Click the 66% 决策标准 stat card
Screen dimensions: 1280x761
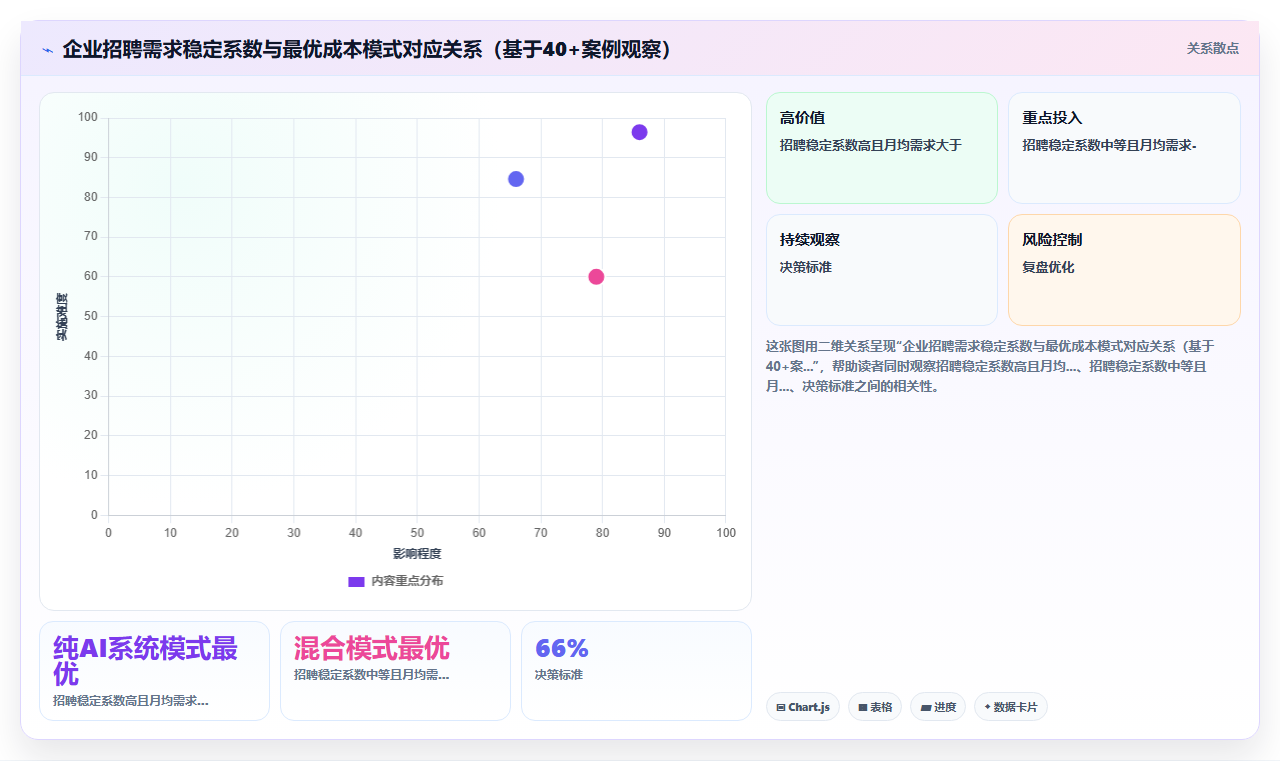636,671
